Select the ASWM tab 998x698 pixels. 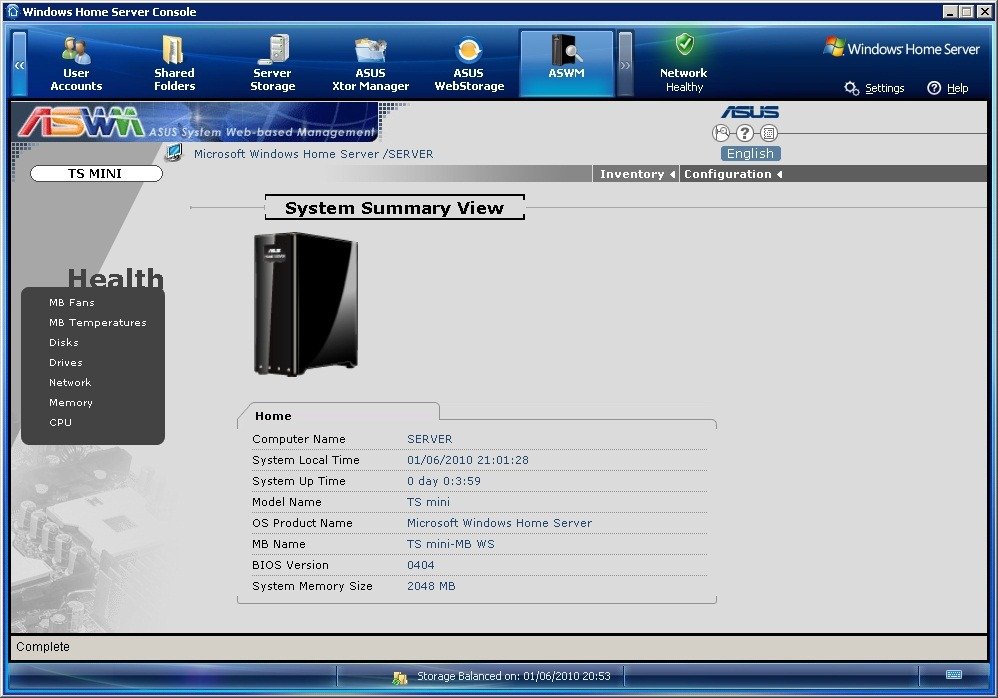coord(566,64)
